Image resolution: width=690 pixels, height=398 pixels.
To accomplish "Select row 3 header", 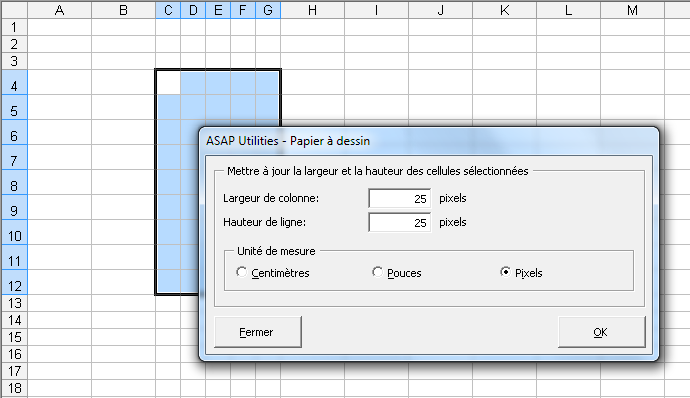I will [x=15, y=61].
